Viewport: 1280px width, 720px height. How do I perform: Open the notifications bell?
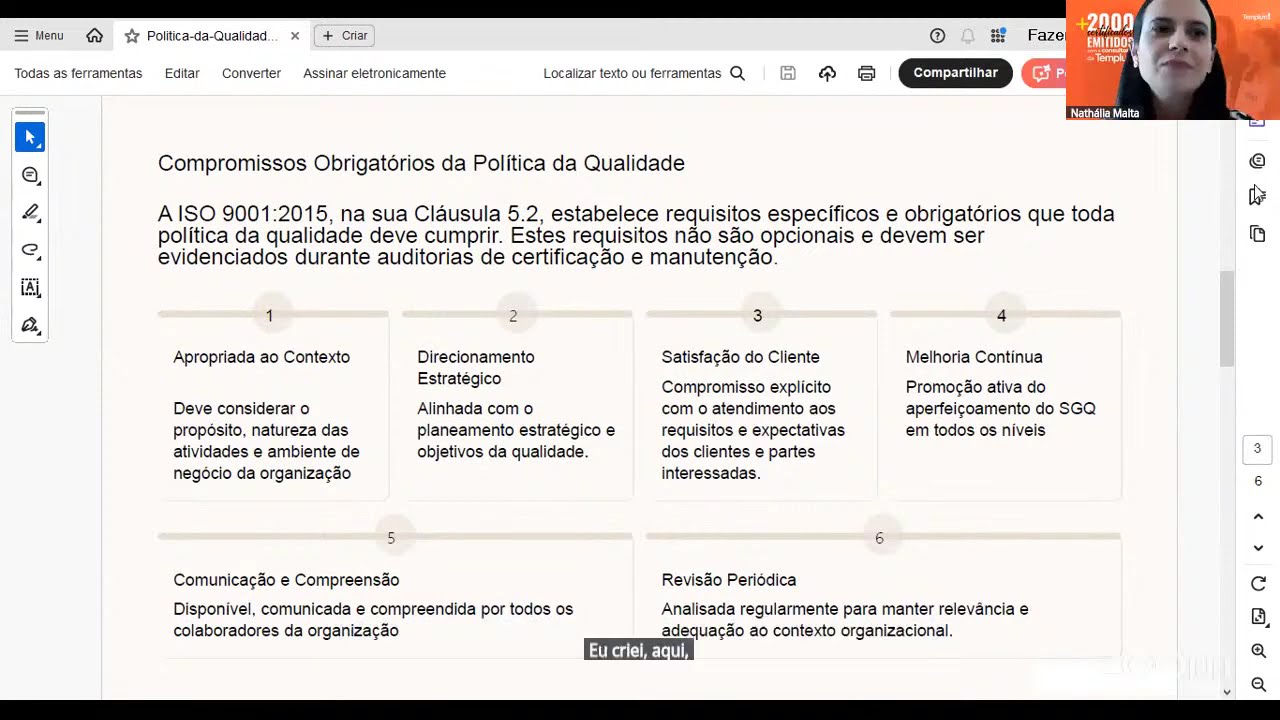click(x=968, y=35)
